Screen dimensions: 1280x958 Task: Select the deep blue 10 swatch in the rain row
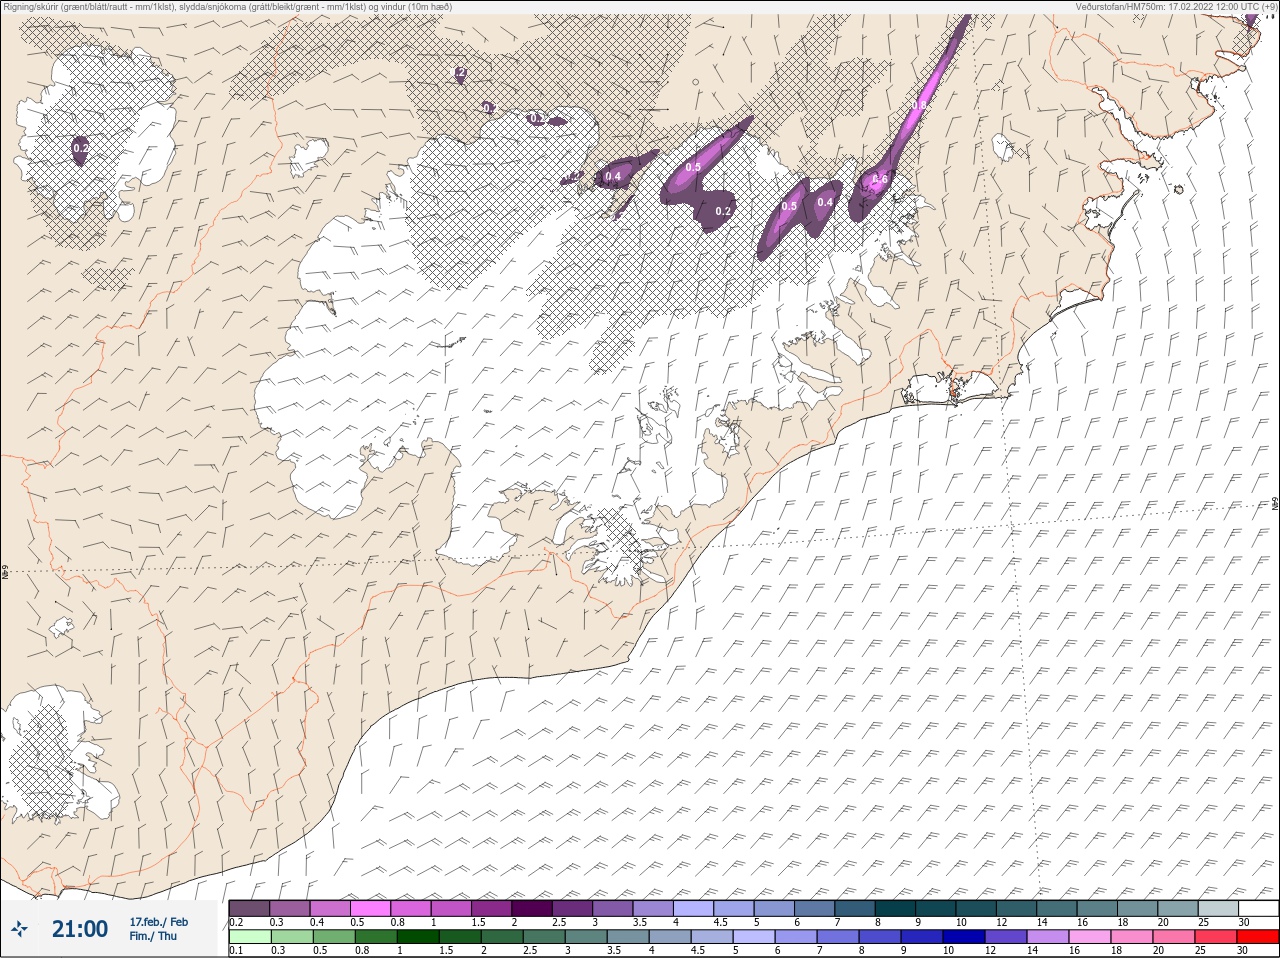point(965,937)
